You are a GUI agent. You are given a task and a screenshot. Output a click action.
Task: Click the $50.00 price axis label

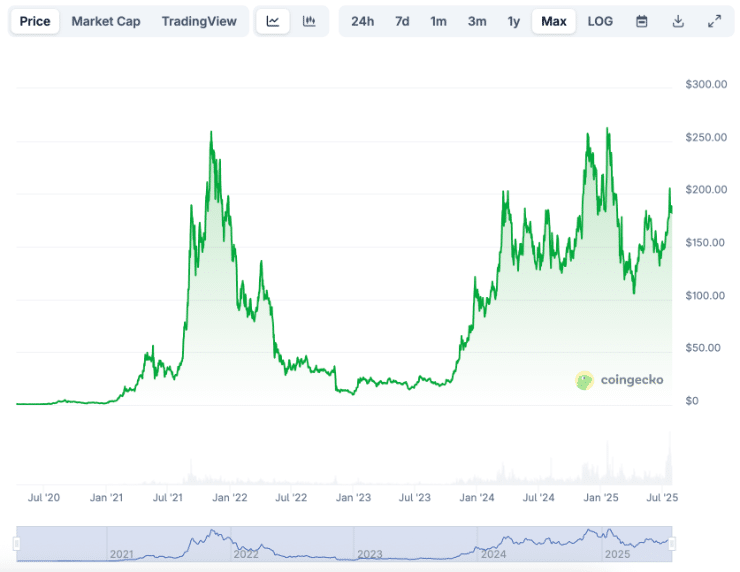(x=703, y=348)
